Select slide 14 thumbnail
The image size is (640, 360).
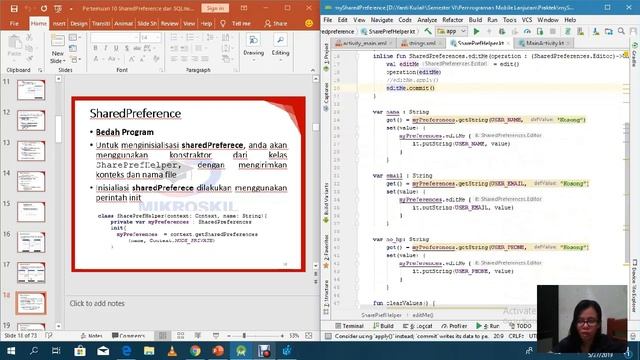point(31,181)
